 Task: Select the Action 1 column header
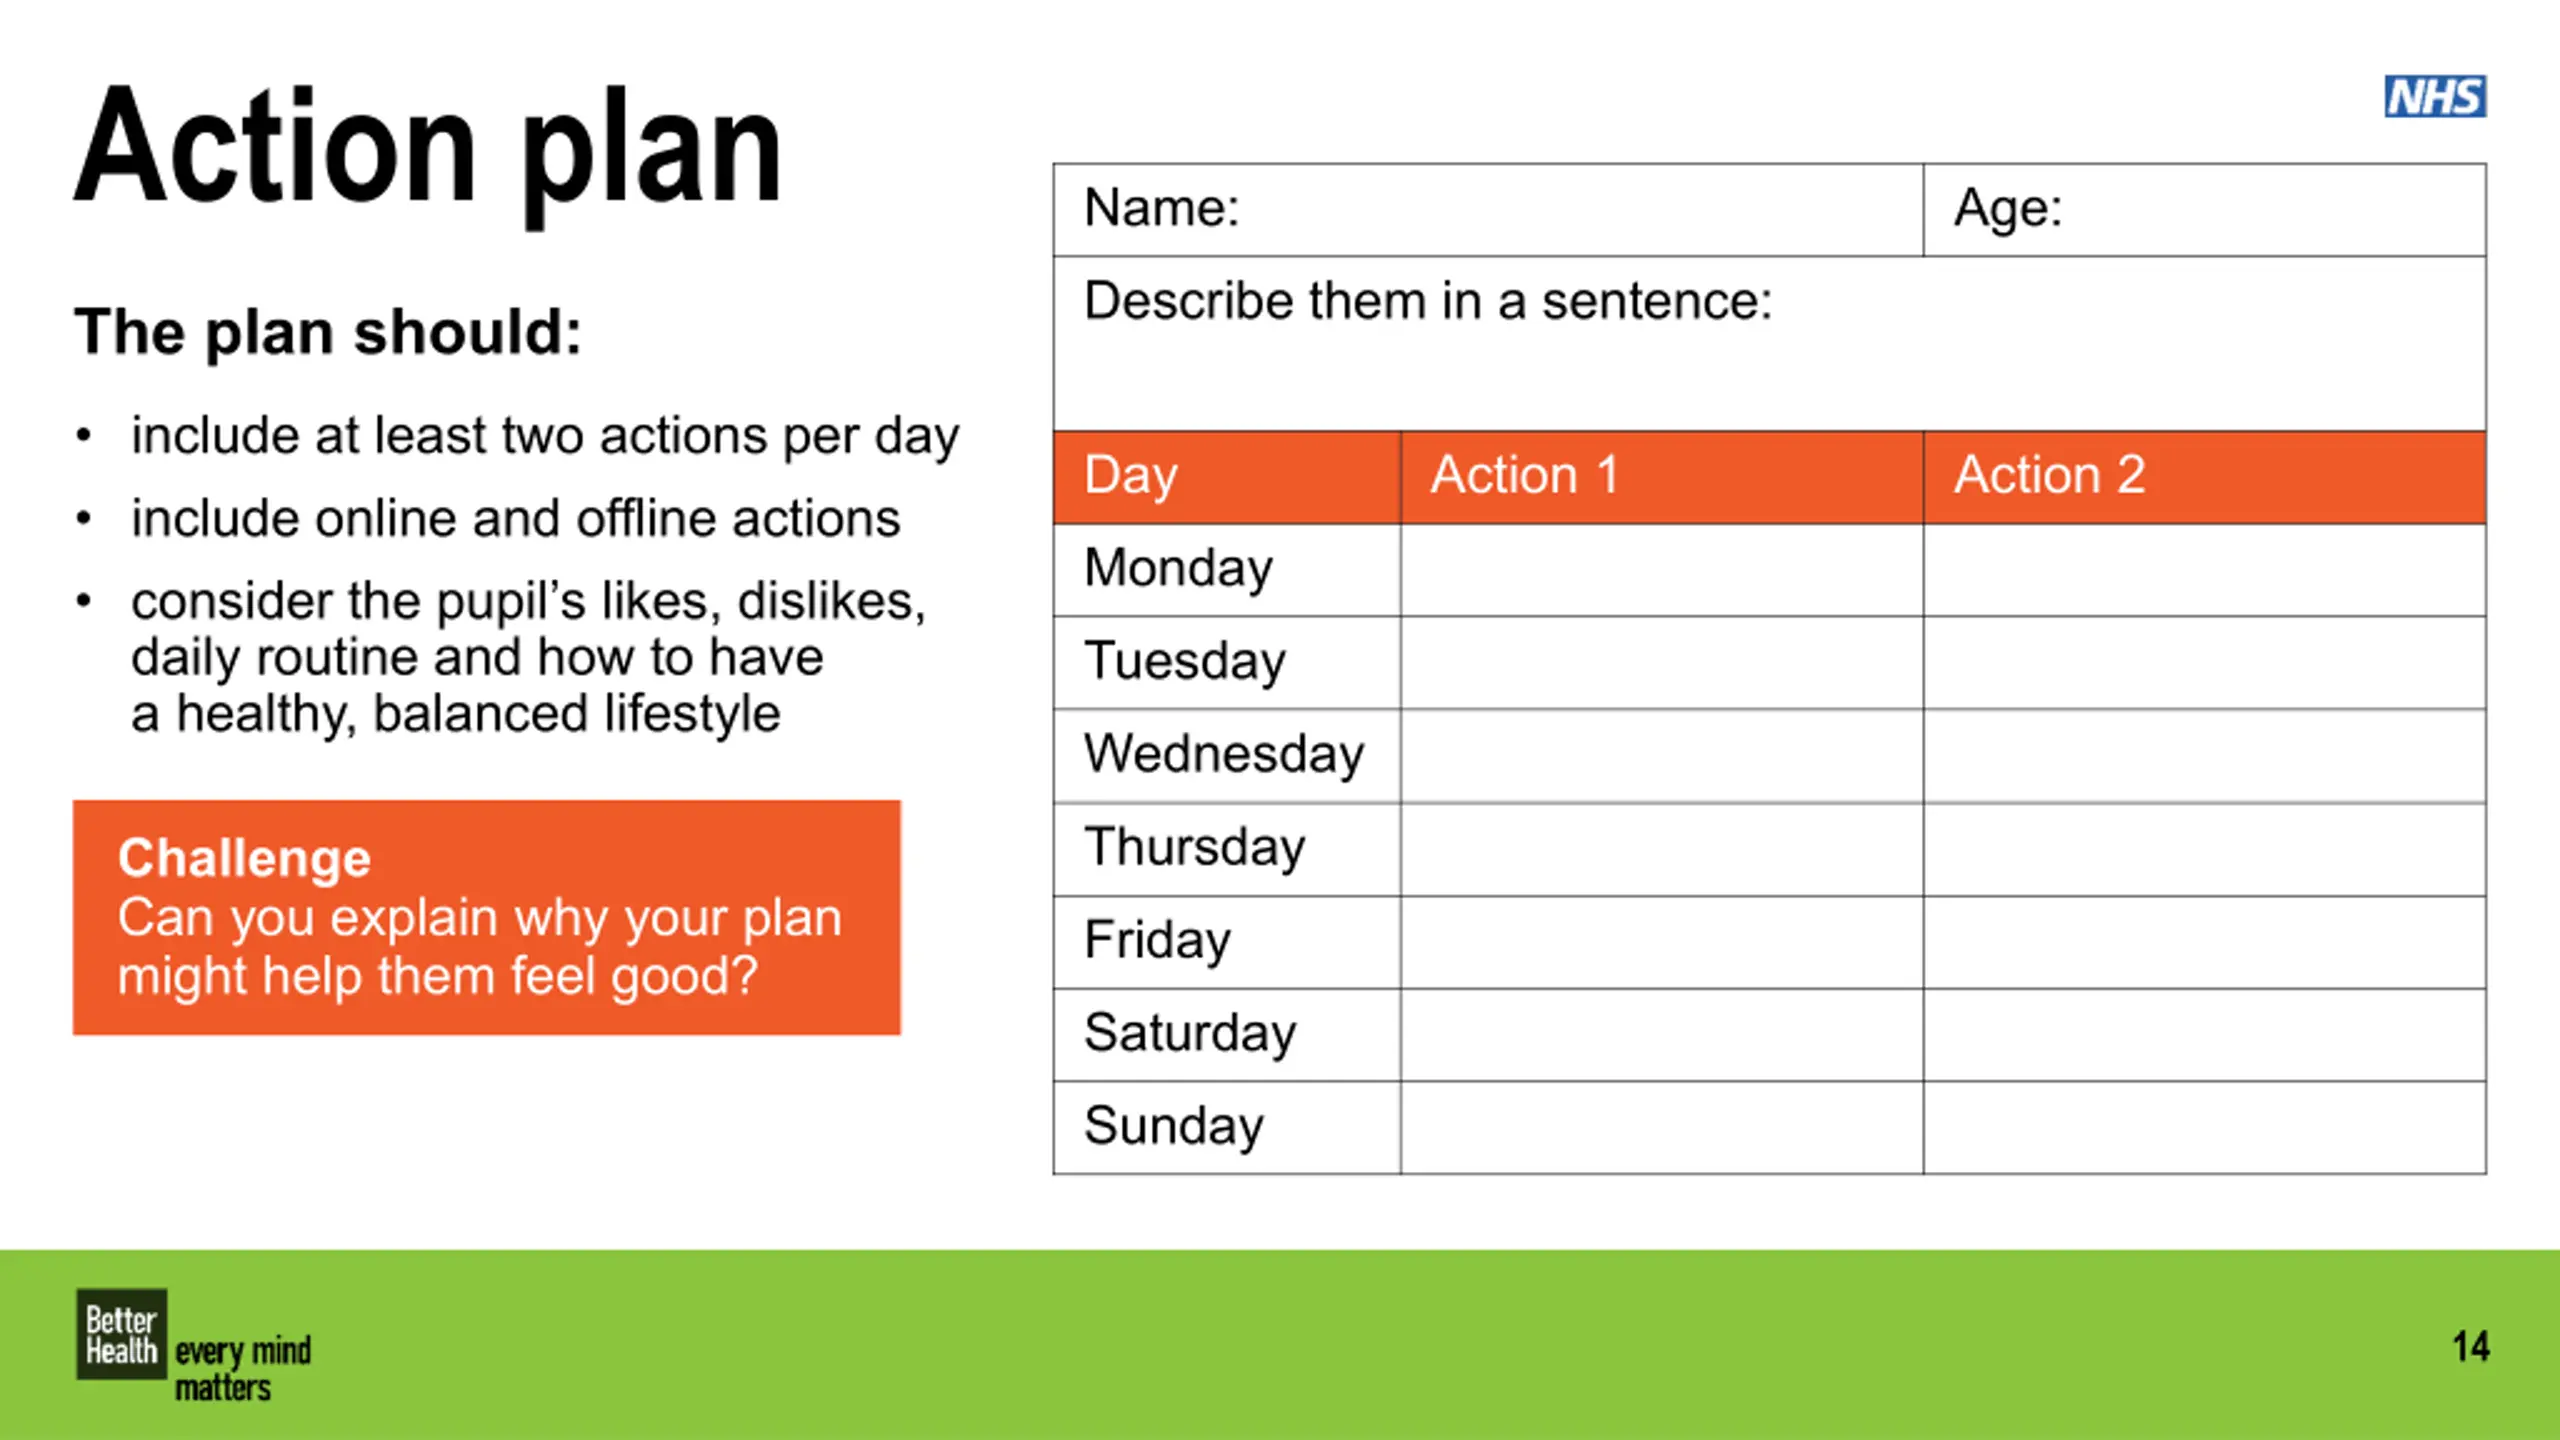tap(1662, 477)
